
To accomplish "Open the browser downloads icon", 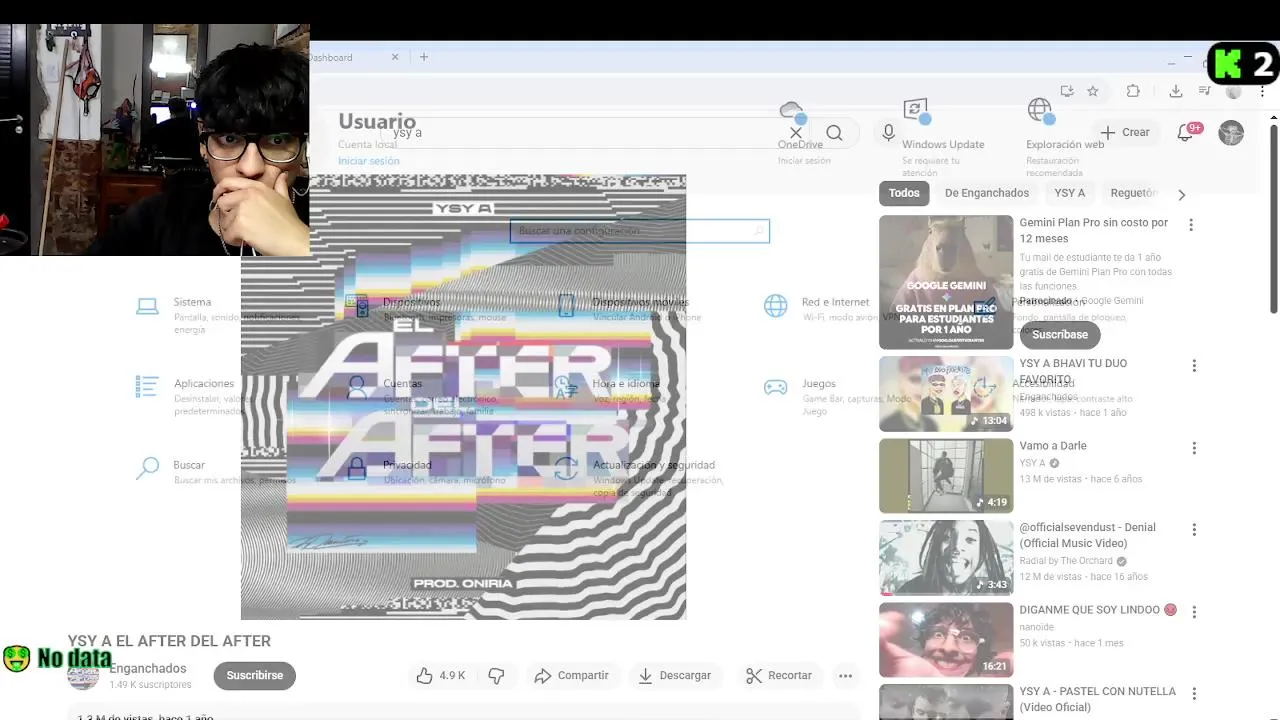I will [1176, 91].
